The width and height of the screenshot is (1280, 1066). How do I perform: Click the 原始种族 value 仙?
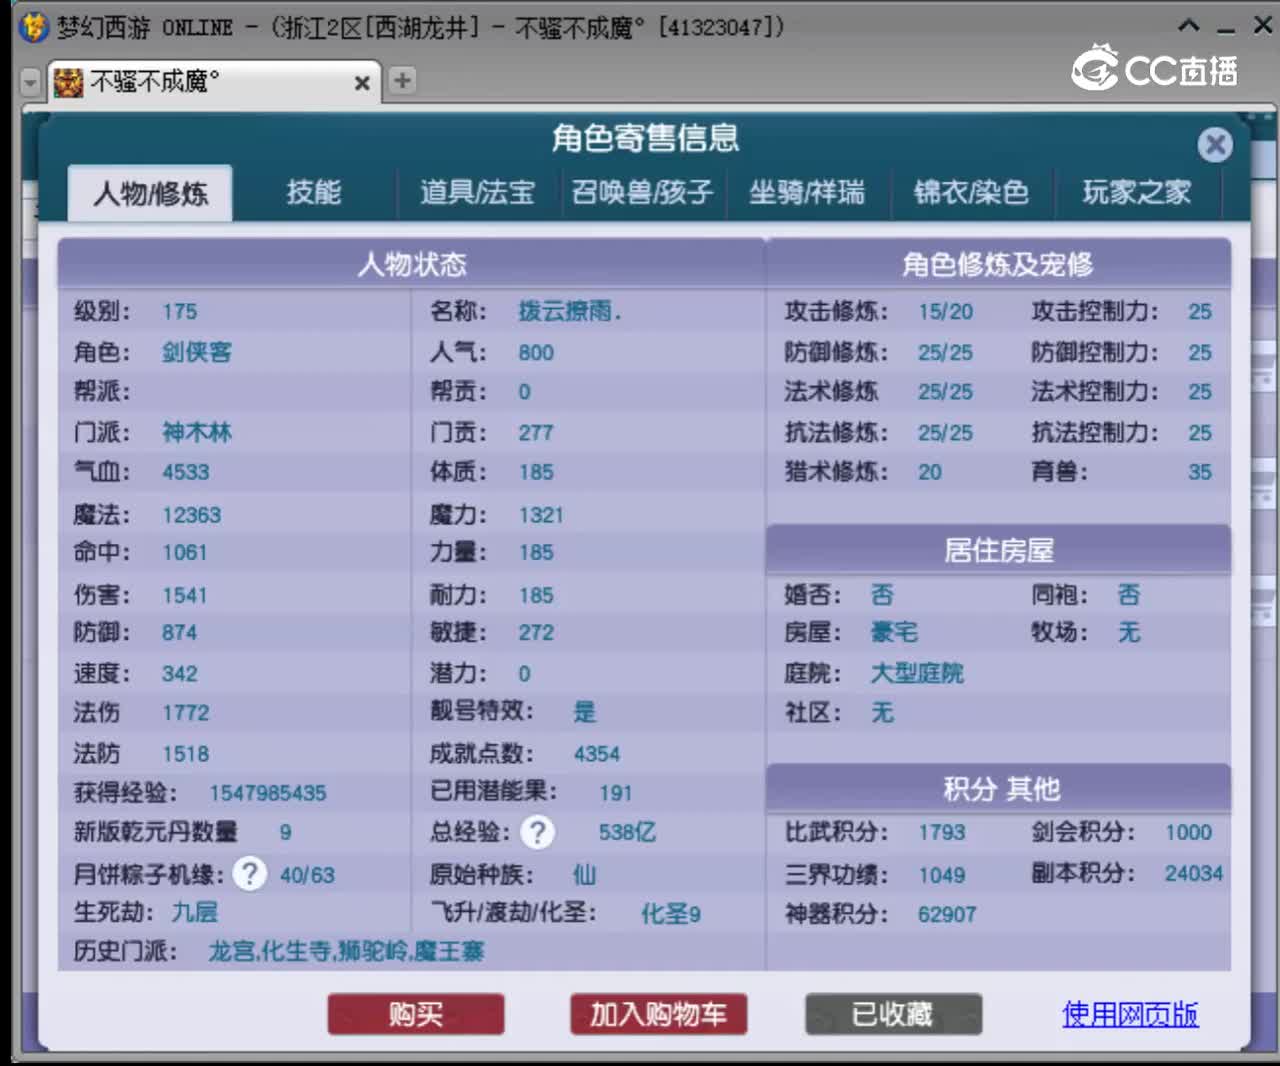click(584, 875)
